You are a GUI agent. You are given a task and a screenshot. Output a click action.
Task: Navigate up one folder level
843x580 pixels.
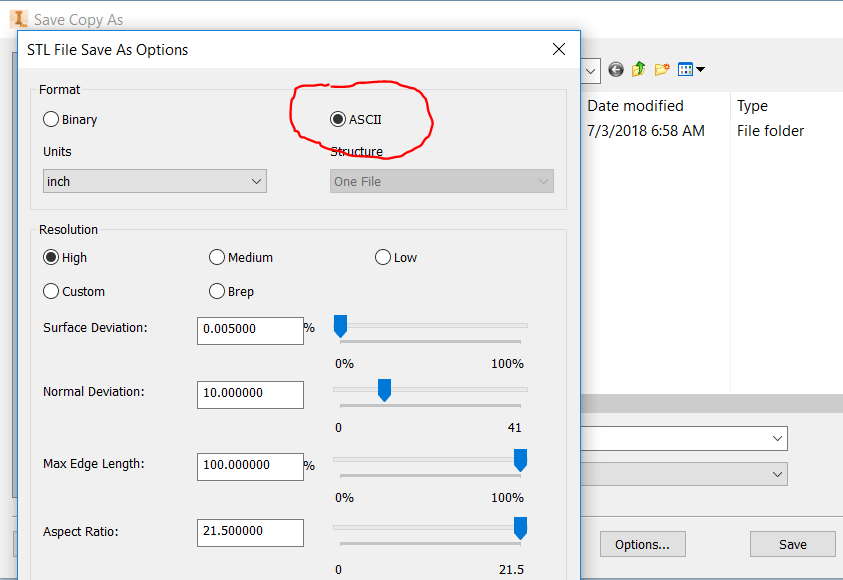pos(638,70)
